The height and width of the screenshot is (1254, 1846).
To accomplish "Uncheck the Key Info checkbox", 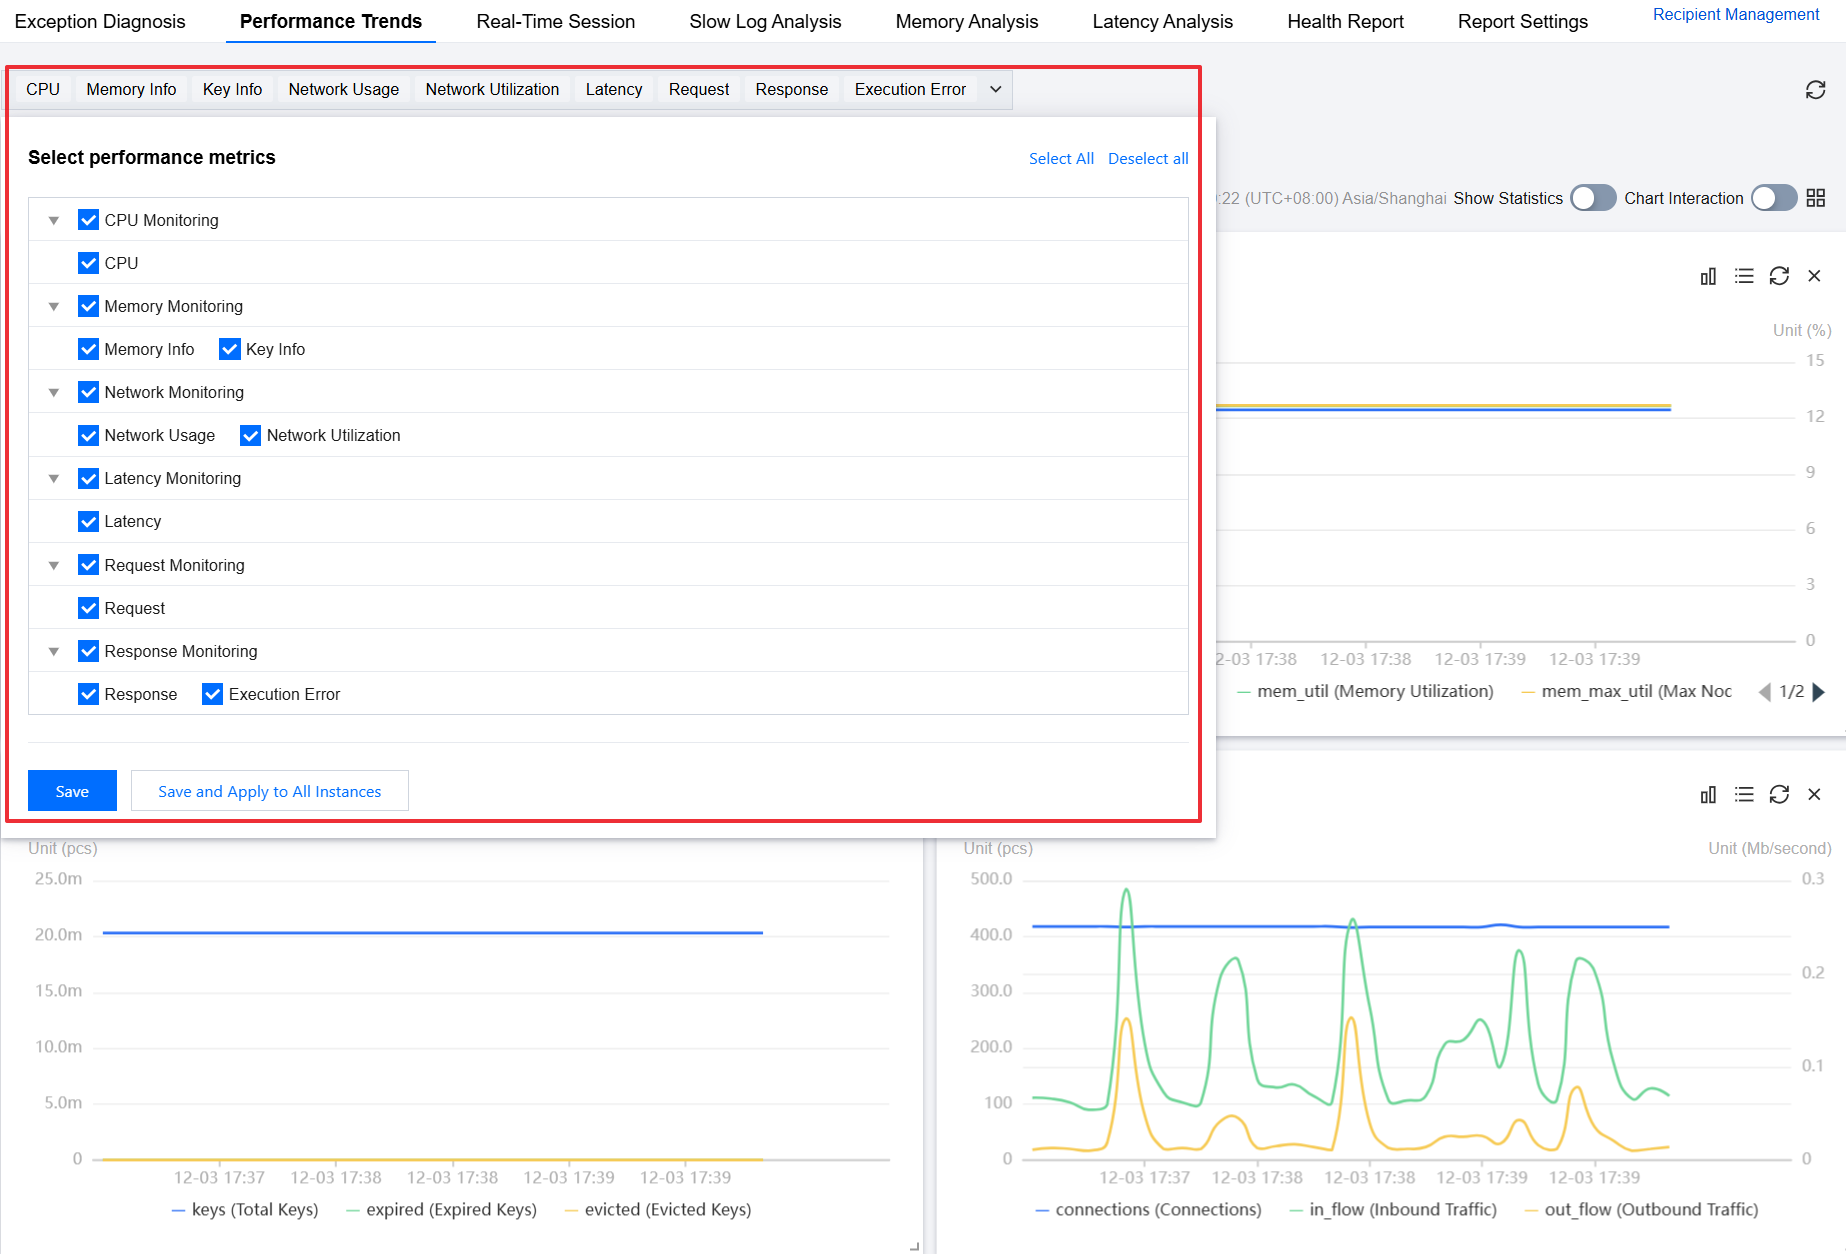I will [x=230, y=349].
